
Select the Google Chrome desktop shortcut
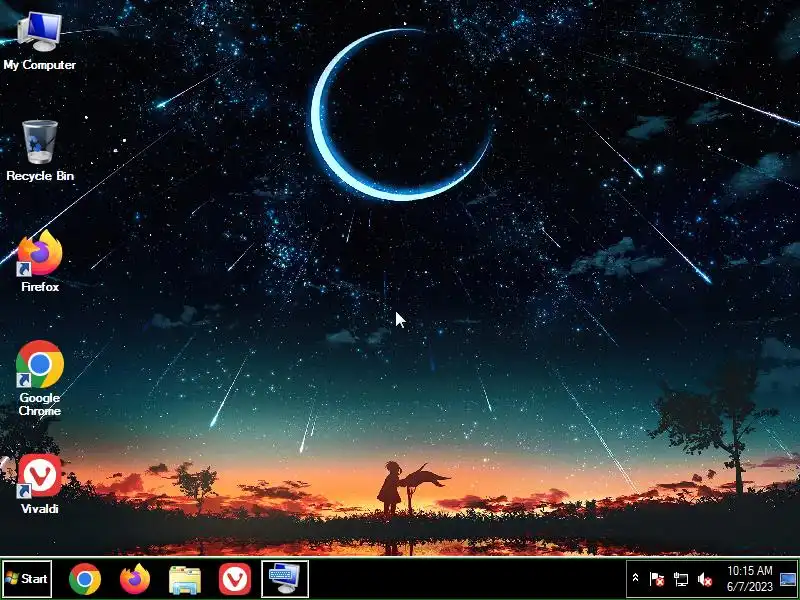[x=40, y=378]
